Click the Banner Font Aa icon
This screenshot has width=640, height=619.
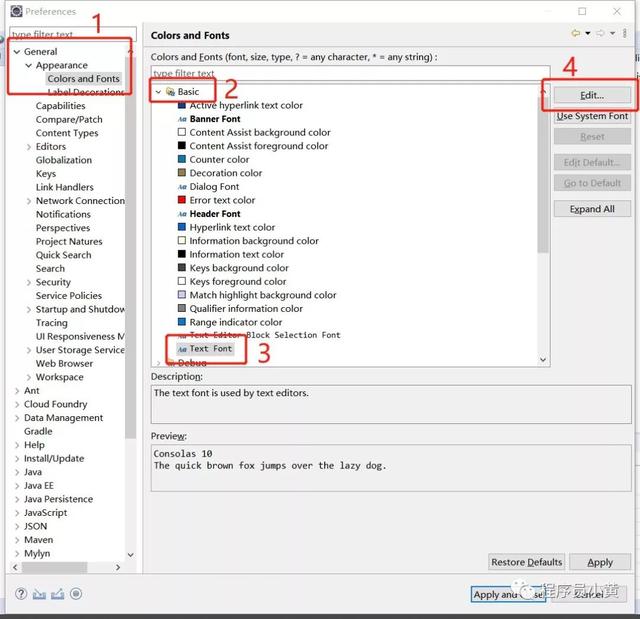tap(182, 119)
